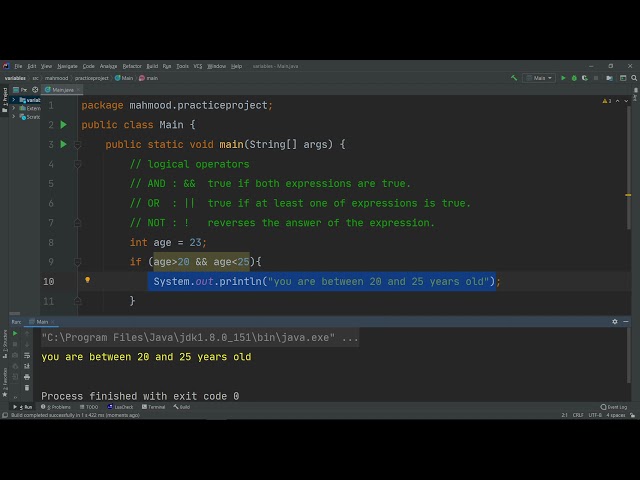Viewport: 640px width, 480px height.
Task: Expand the External Libraries tree node
Action: point(13,108)
